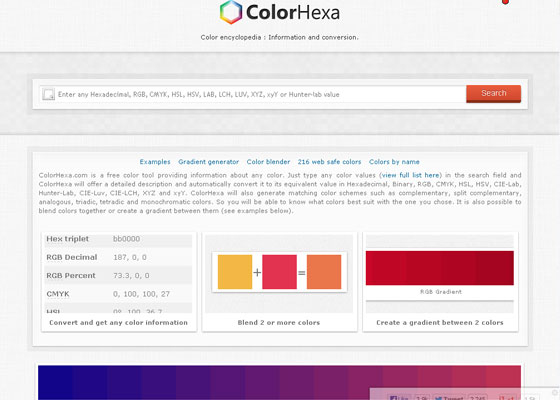Click the 'Color encyclopedia' tagline text
The height and width of the screenshot is (400, 560).
click(x=279, y=37)
